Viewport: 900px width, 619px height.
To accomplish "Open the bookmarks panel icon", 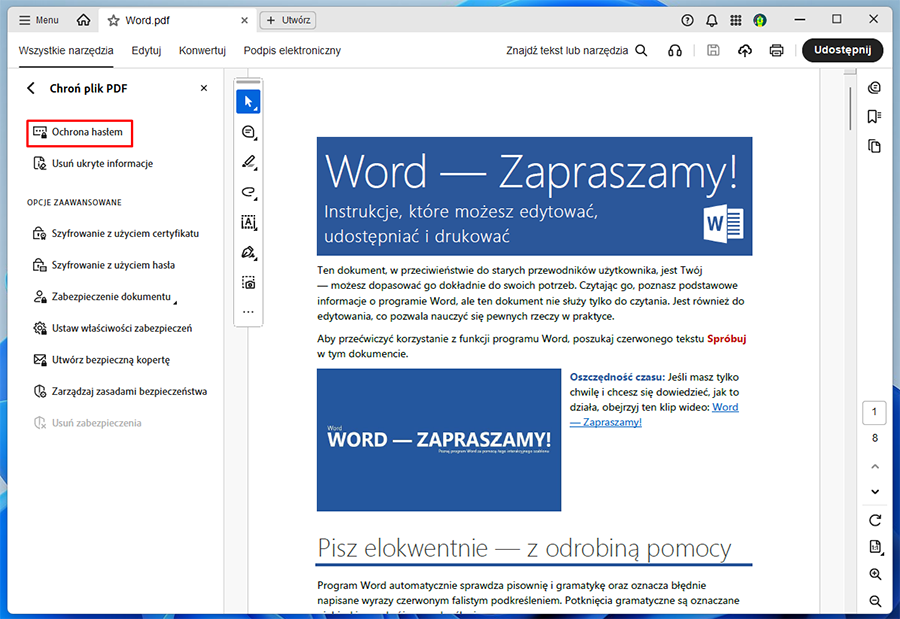I will (x=874, y=117).
